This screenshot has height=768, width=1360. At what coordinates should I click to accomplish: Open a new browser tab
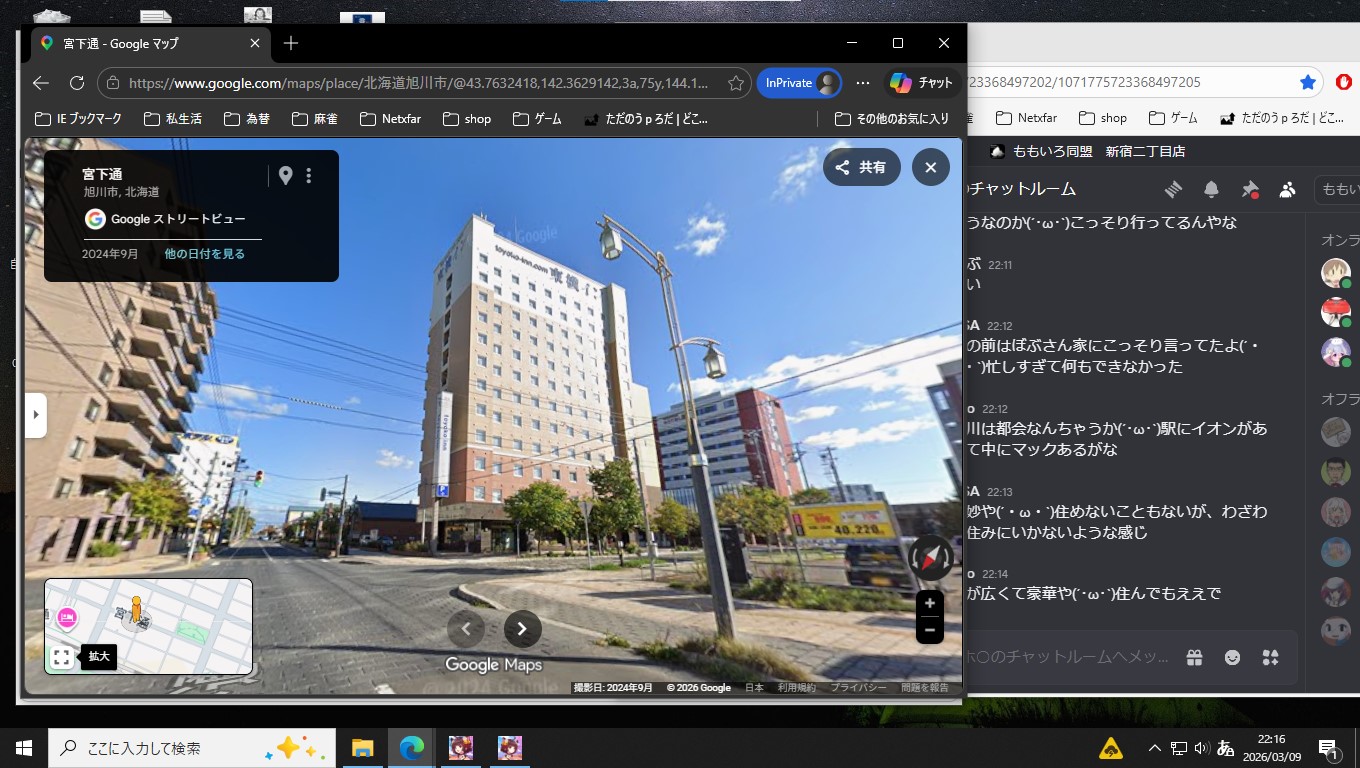[x=291, y=43]
